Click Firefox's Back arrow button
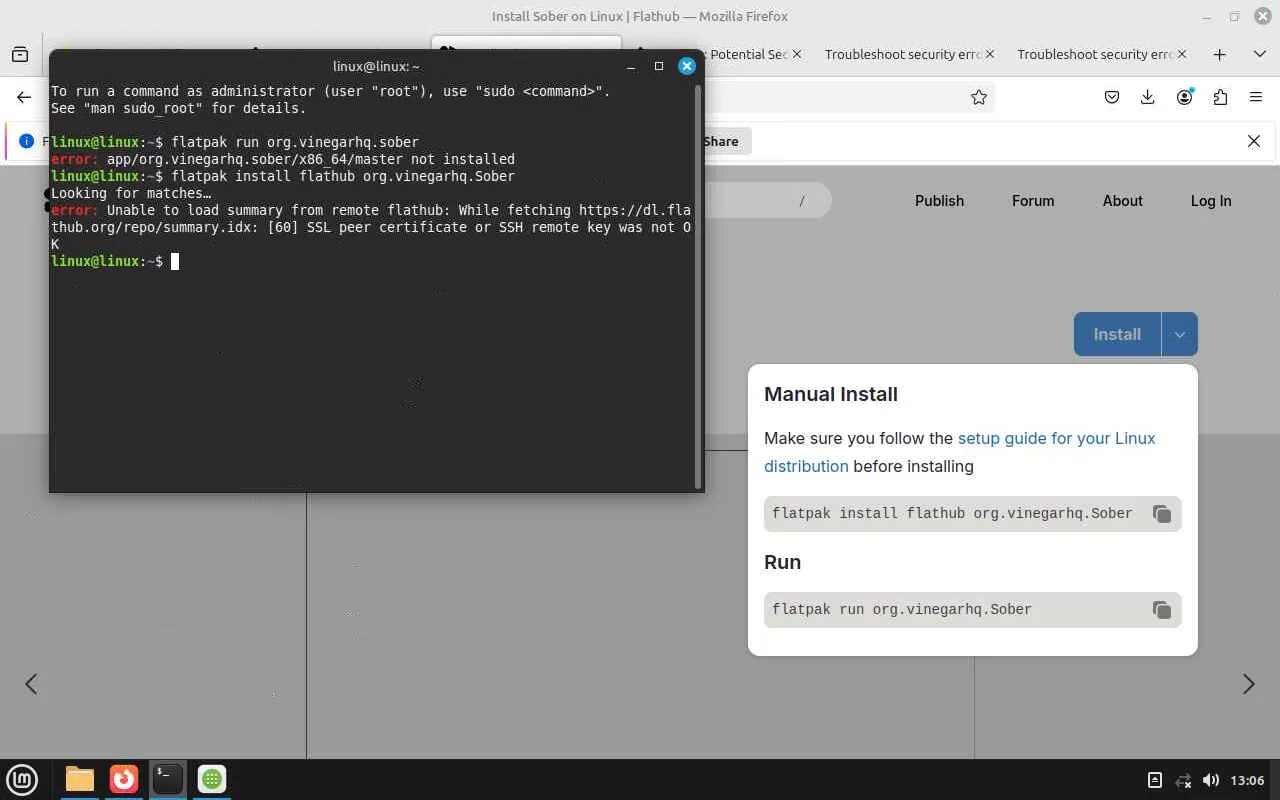 pyautogui.click(x=24, y=97)
